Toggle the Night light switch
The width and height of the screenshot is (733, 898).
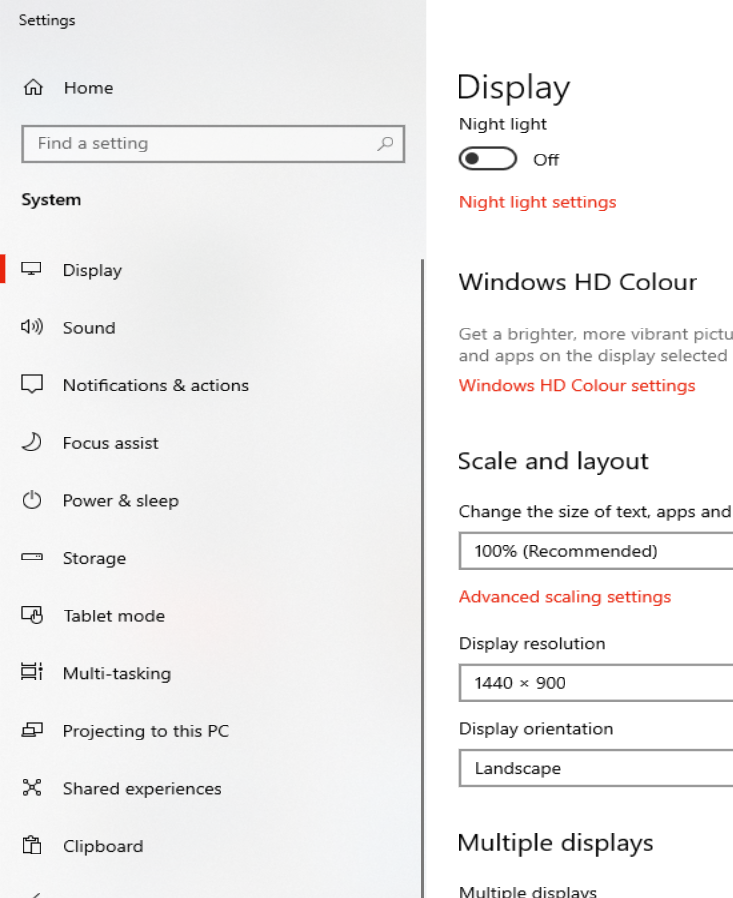(x=487, y=159)
